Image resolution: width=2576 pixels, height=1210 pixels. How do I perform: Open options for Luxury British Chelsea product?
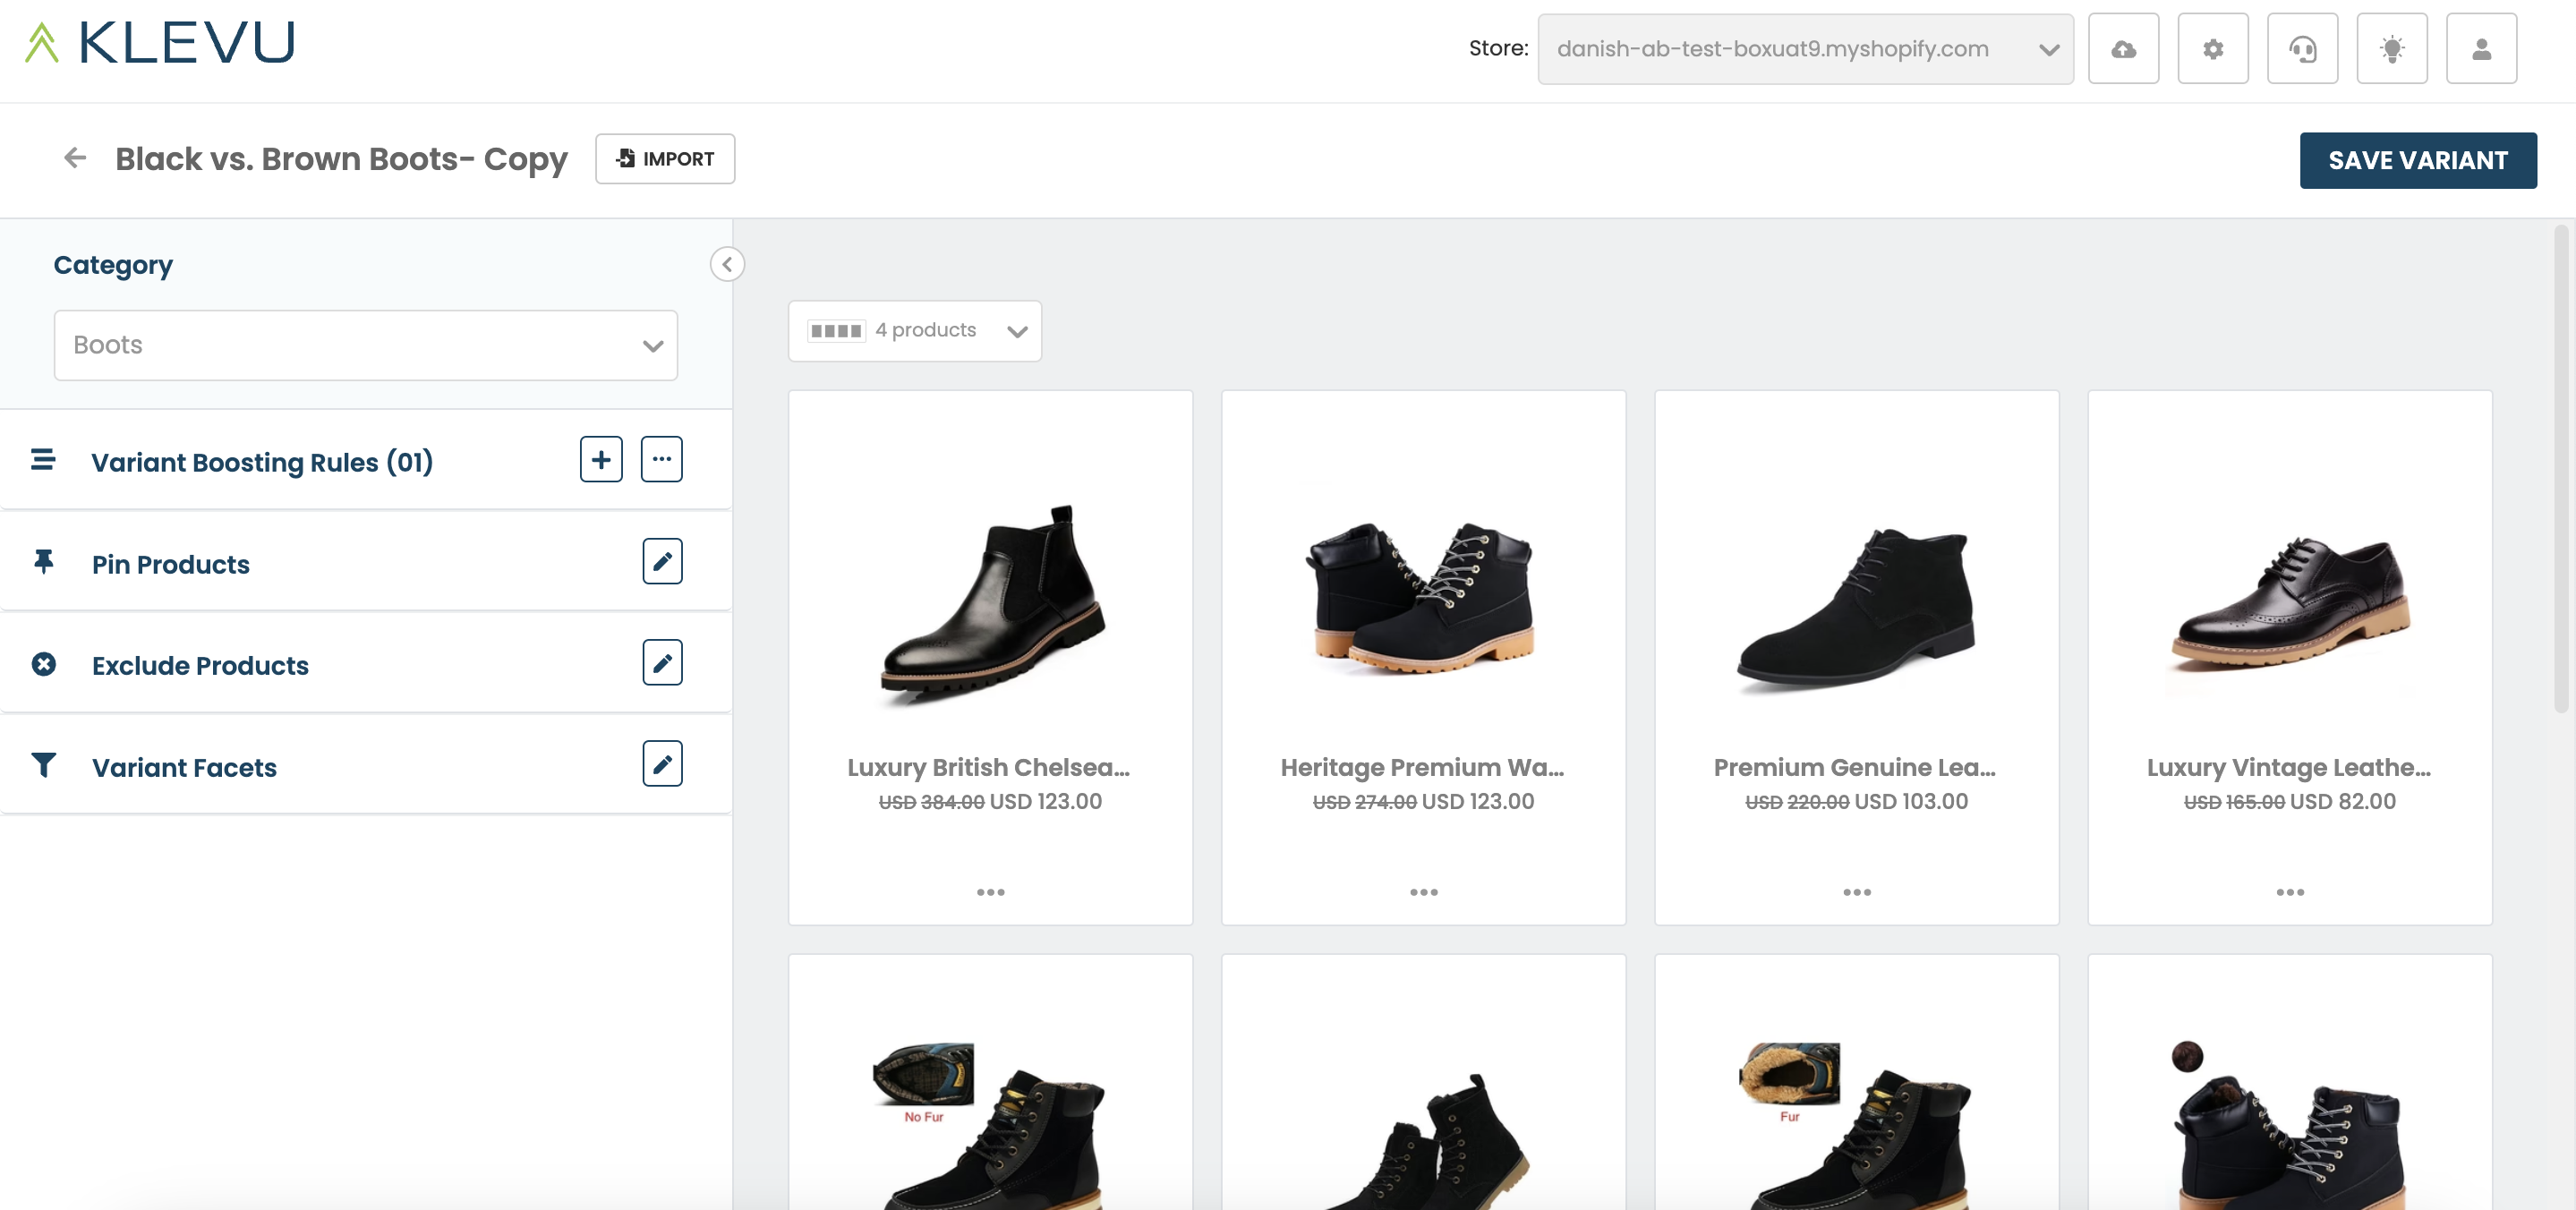point(990,892)
